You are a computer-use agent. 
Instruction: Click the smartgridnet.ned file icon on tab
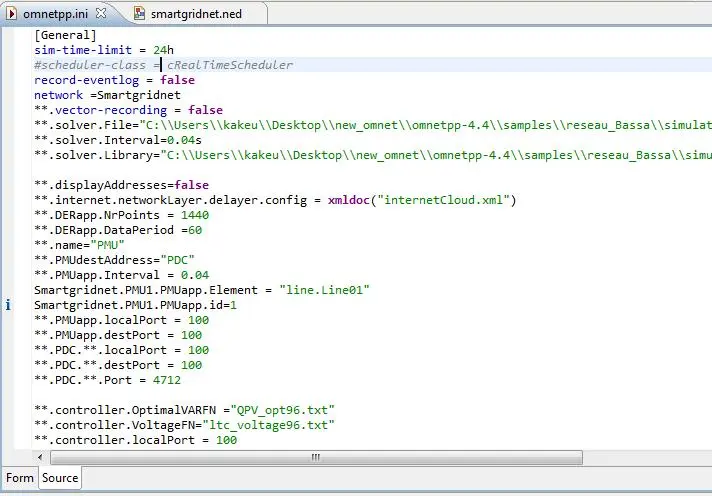(x=139, y=14)
